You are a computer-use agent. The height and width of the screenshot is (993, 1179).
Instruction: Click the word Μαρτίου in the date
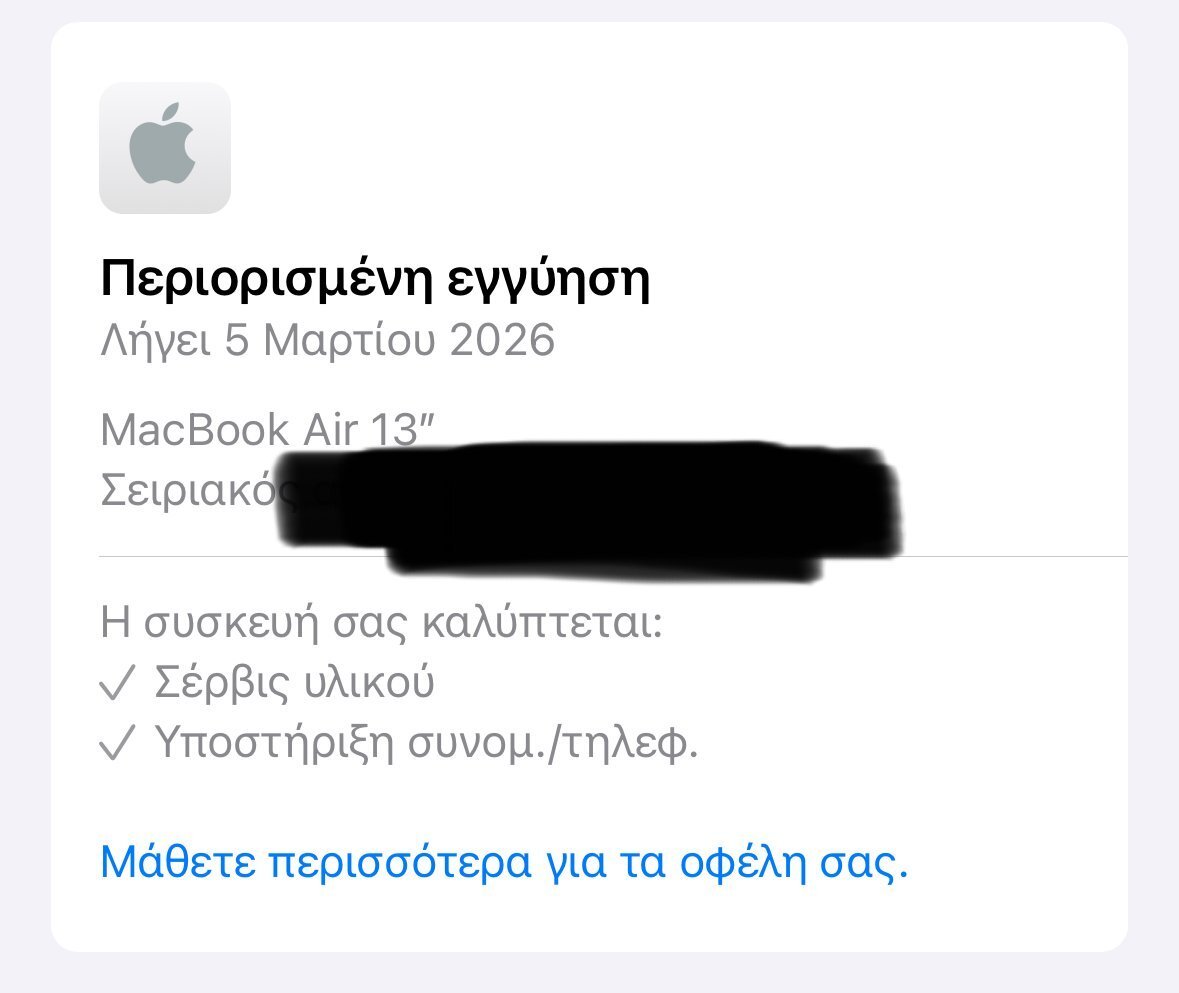tap(349, 341)
